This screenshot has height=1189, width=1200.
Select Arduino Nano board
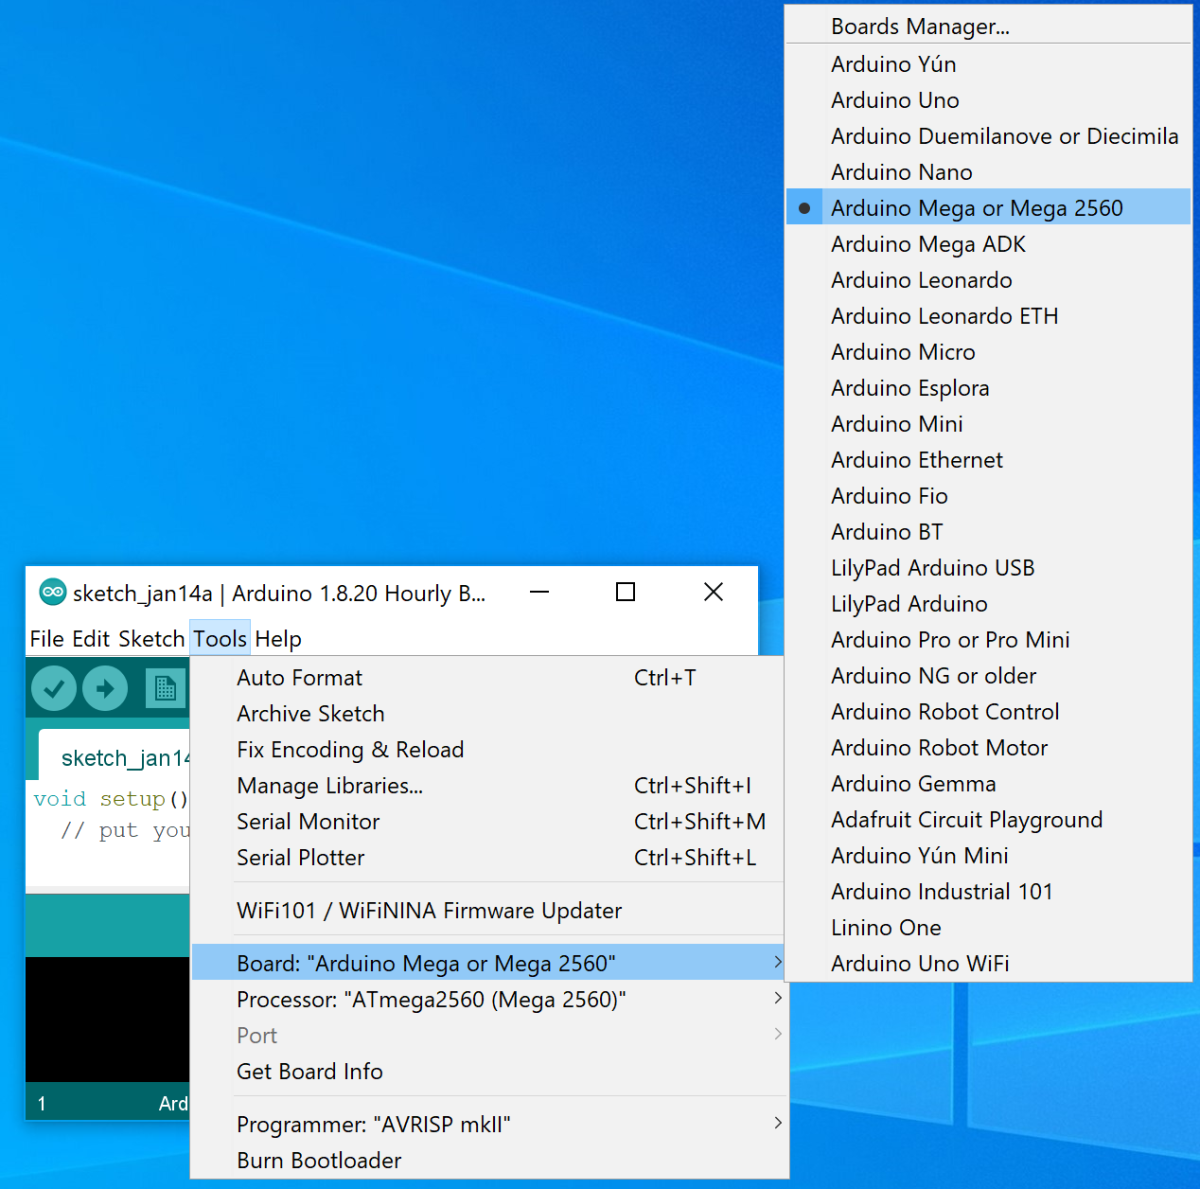pyautogui.click(x=988, y=172)
